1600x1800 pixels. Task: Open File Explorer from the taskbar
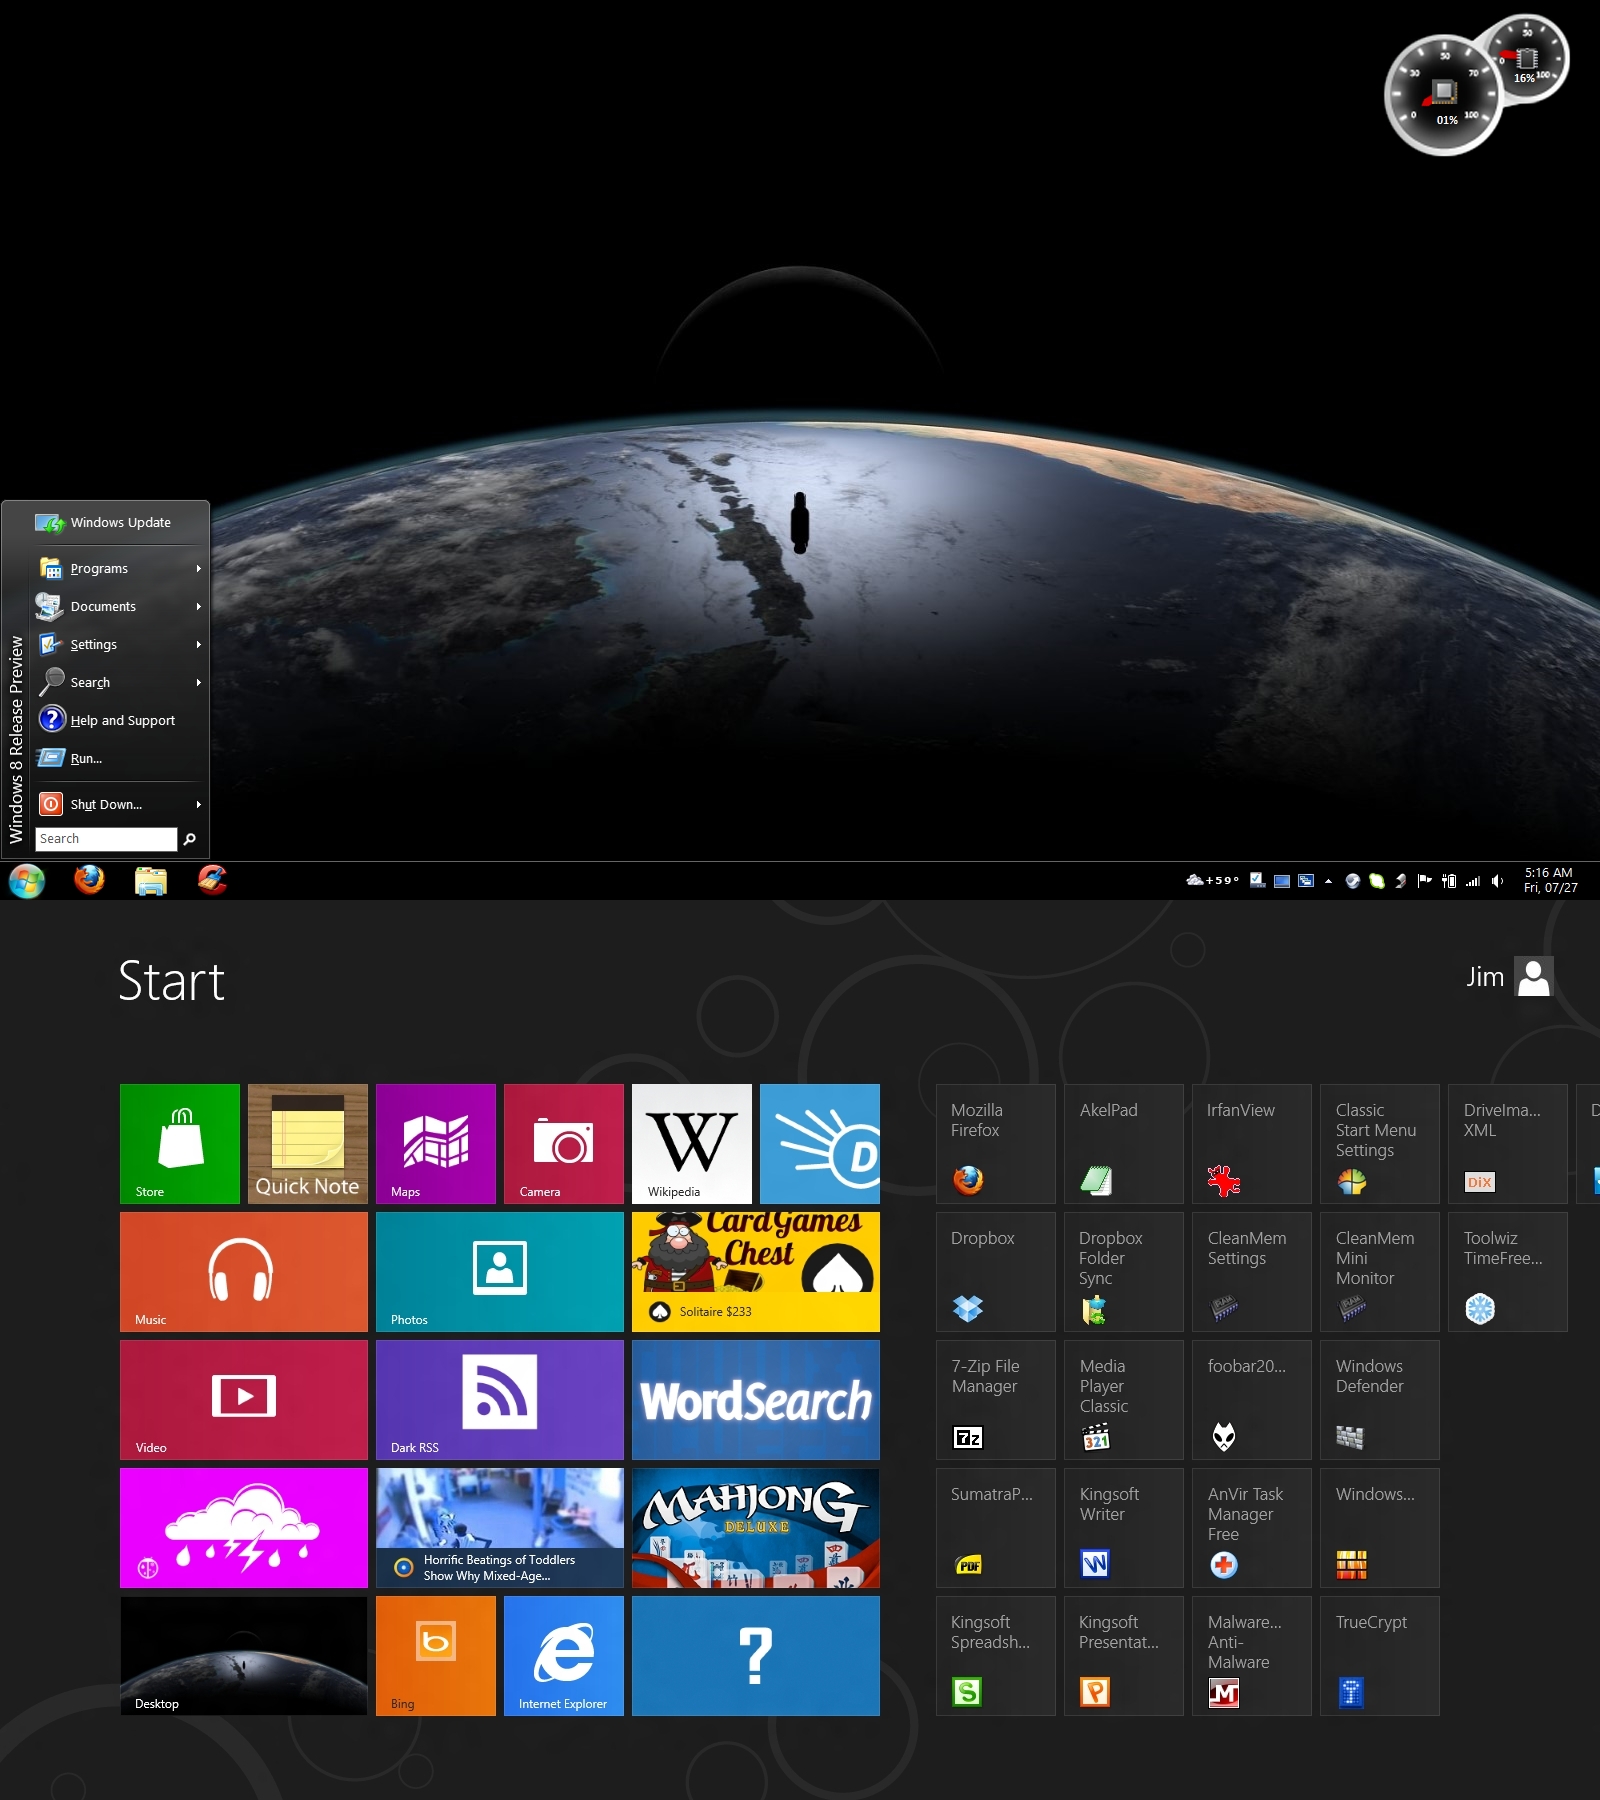[x=151, y=881]
